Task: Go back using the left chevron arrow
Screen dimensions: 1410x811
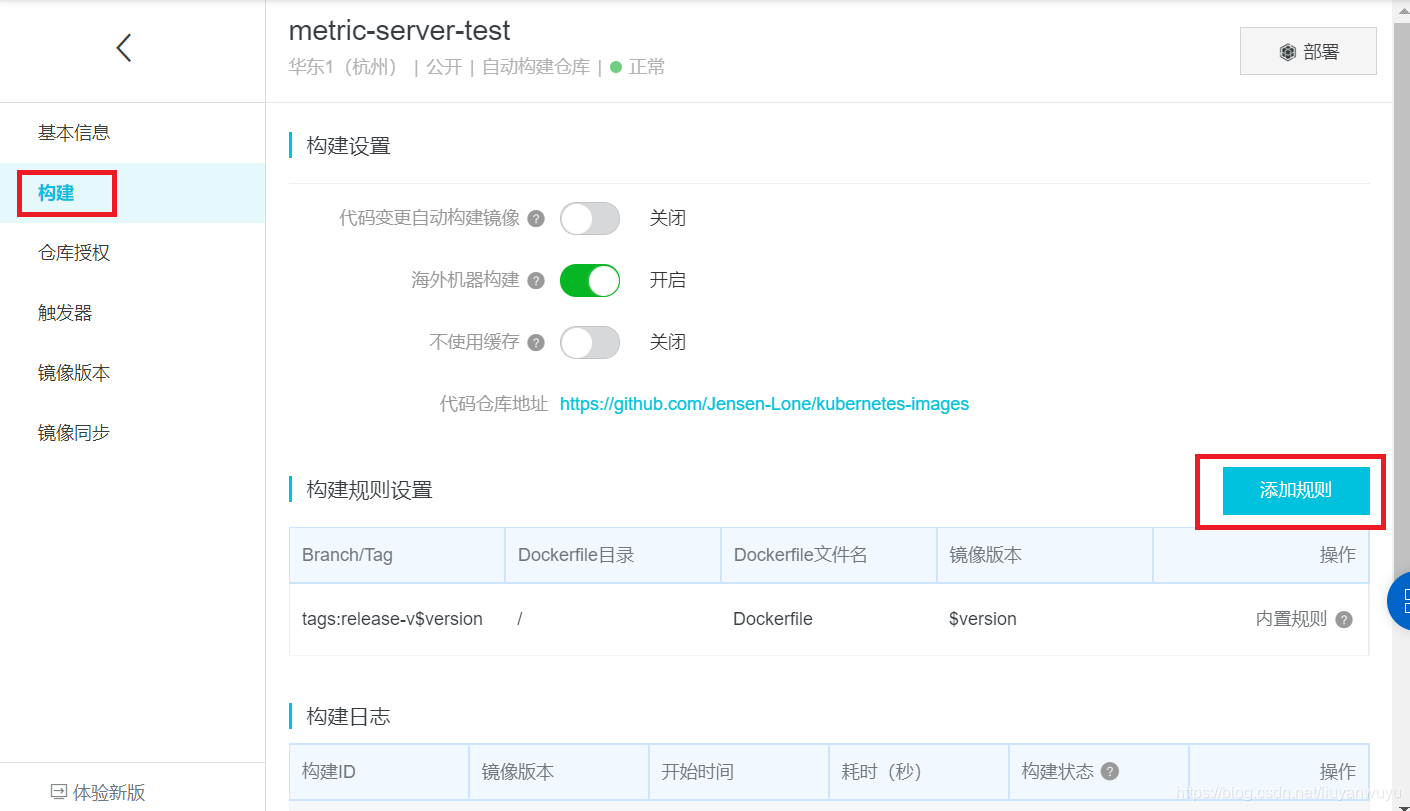Action: tap(124, 47)
